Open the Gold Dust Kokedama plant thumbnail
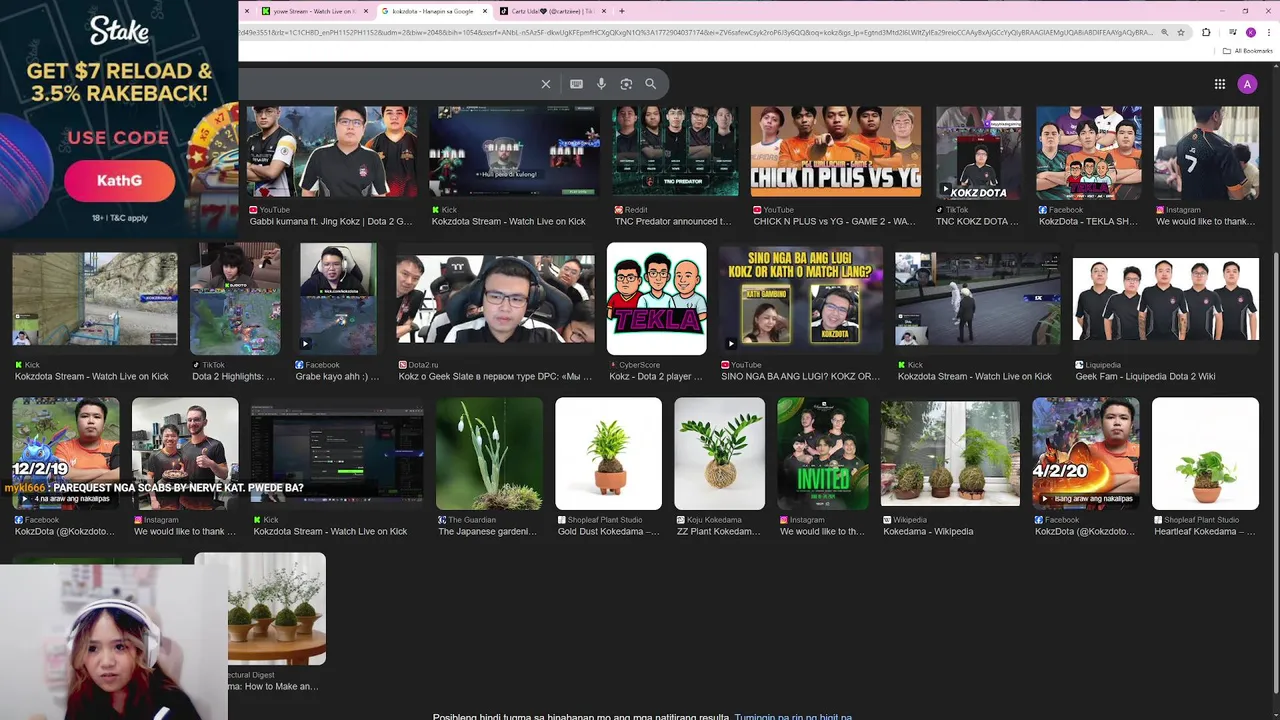Image resolution: width=1280 pixels, height=720 pixels. click(608, 453)
